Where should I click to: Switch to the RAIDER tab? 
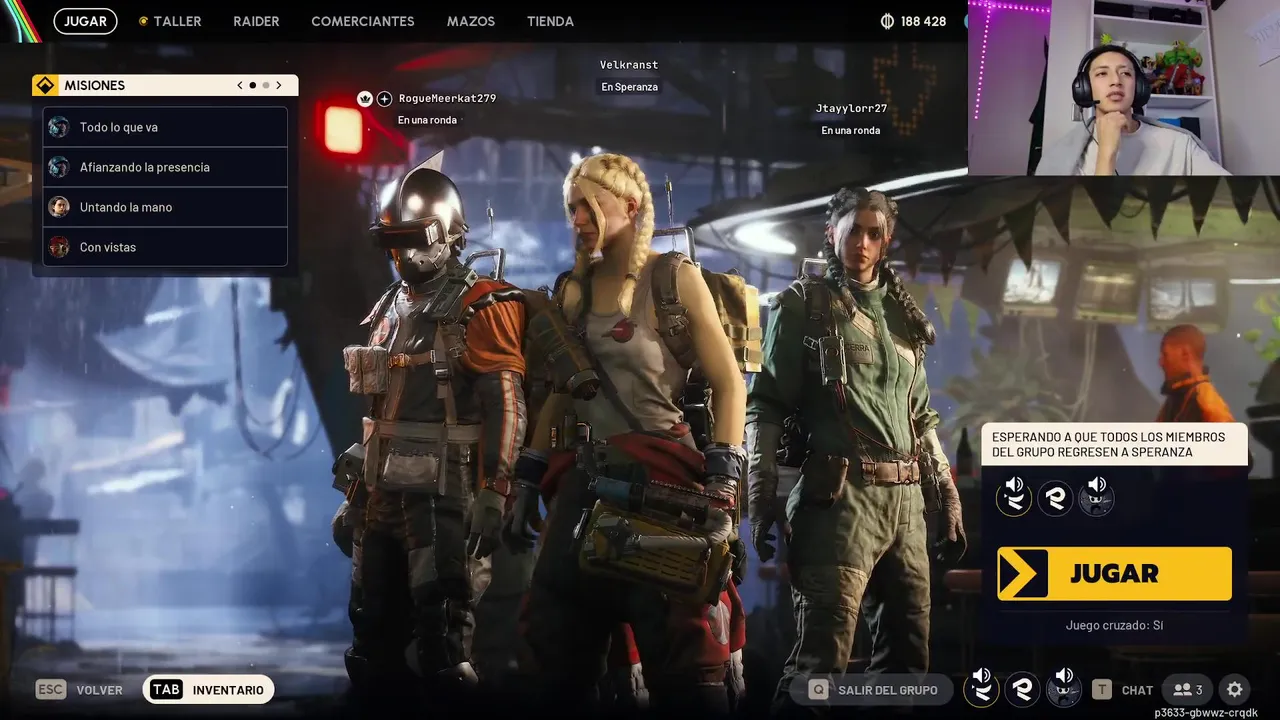click(x=256, y=21)
